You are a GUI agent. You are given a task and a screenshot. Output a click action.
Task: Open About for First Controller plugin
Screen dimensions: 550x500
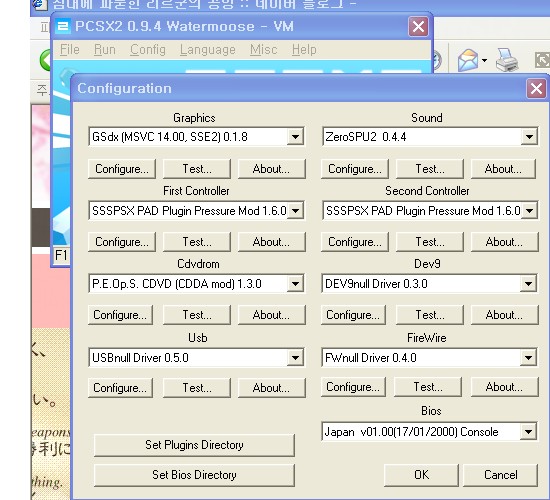[x=271, y=242]
